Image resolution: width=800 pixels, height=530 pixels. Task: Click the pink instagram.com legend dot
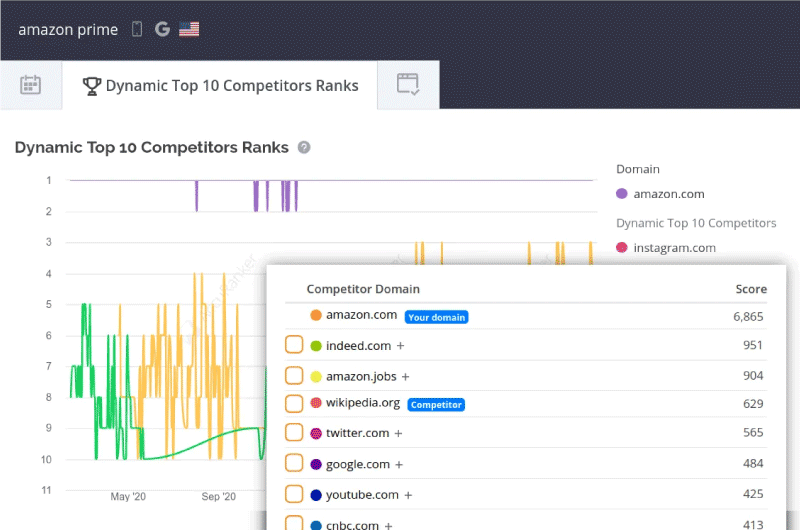click(621, 248)
